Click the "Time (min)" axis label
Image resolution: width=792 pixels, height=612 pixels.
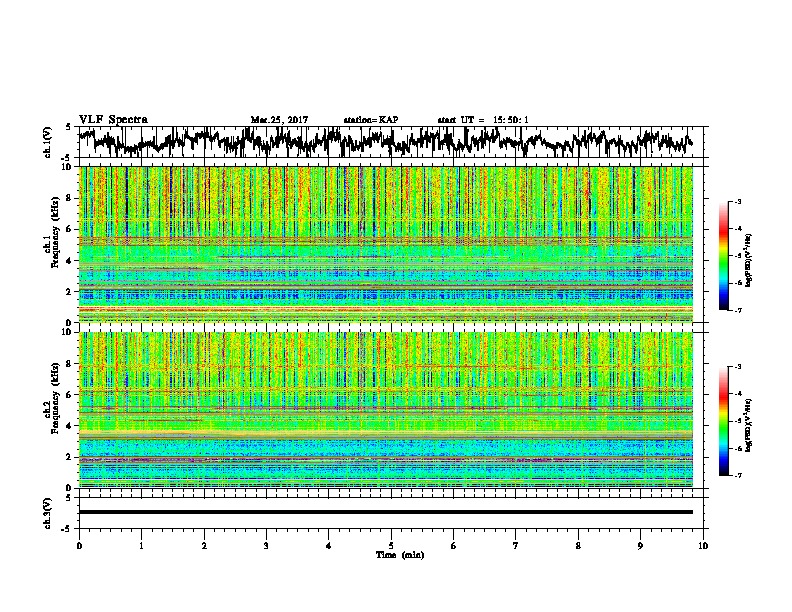[400, 555]
